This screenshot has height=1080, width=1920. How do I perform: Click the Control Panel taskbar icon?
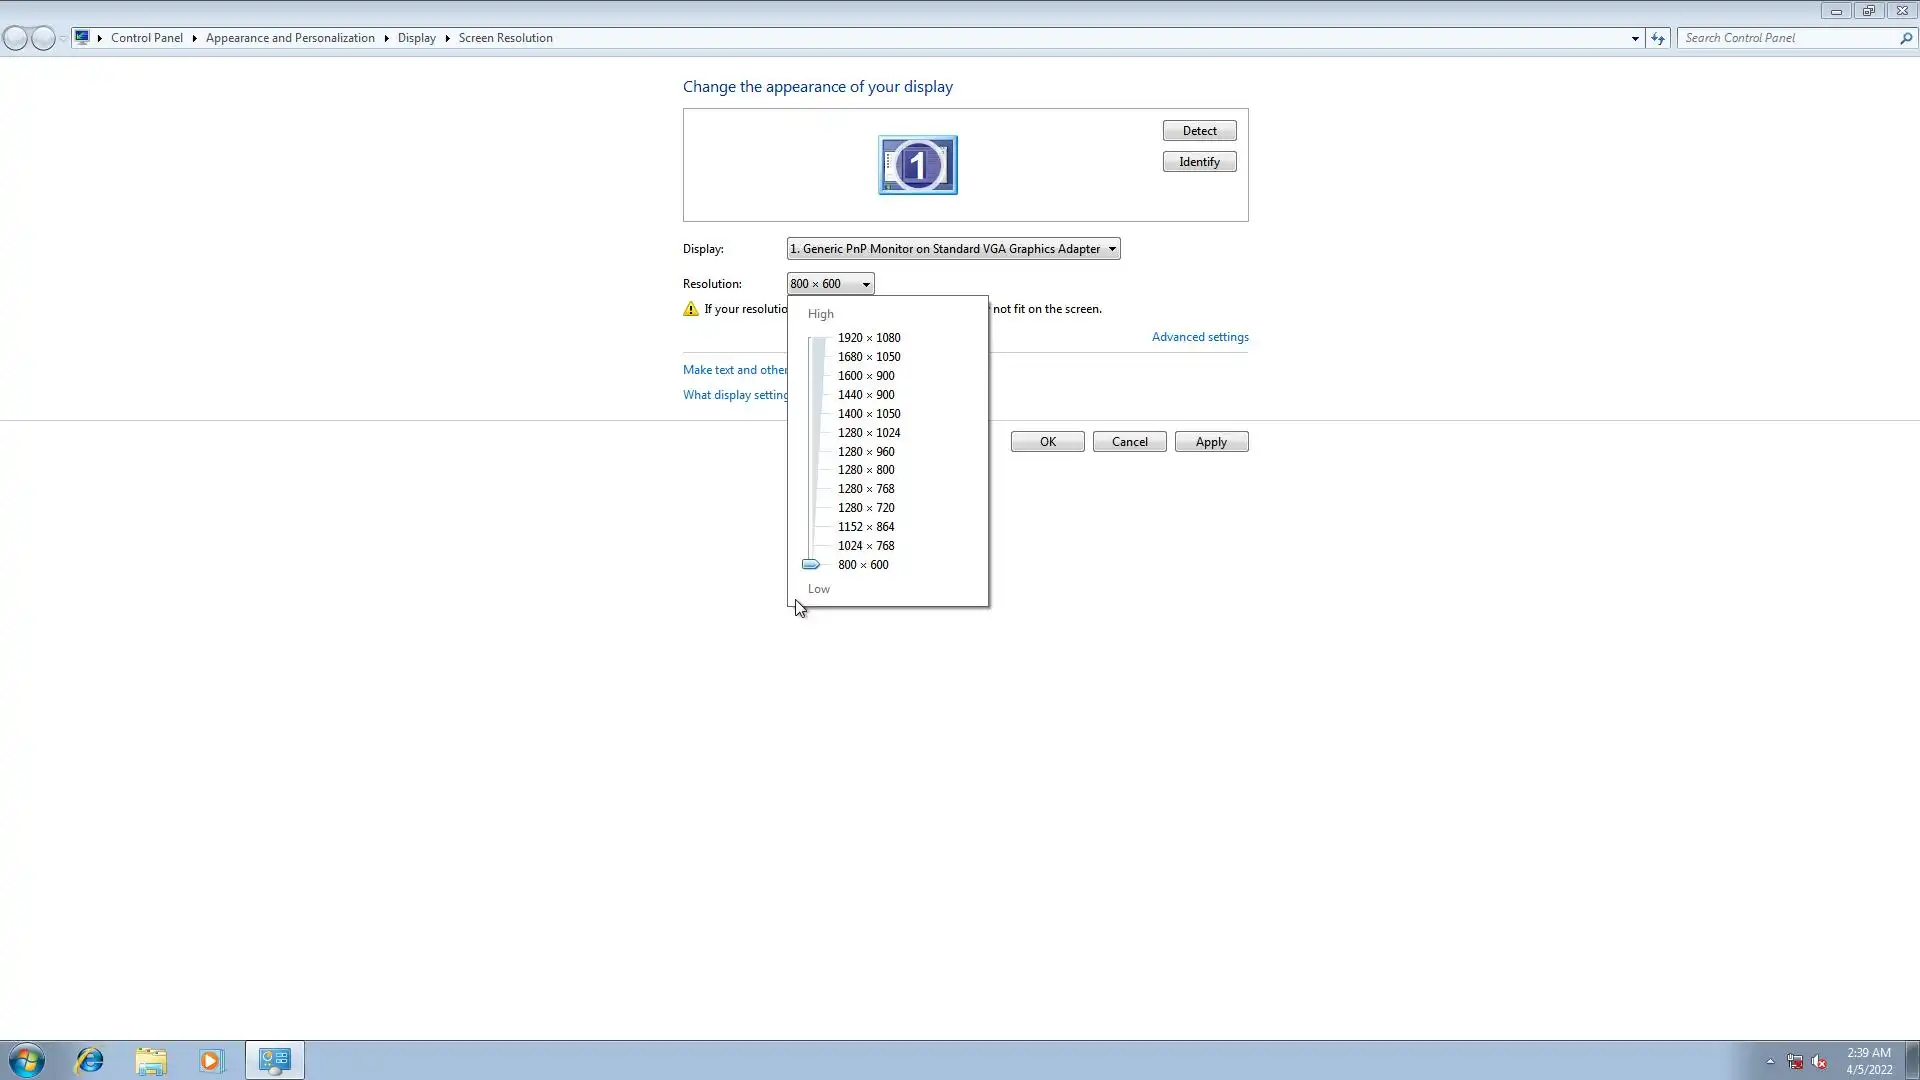pyautogui.click(x=274, y=1060)
